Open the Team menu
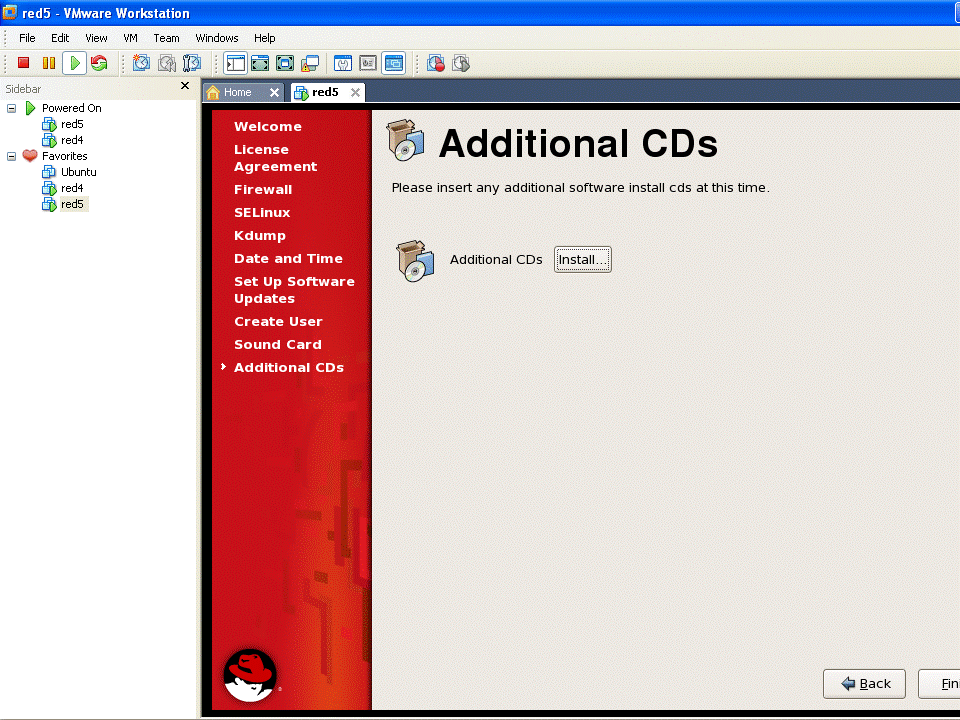The width and height of the screenshot is (960, 720). click(x=167, y=38)
